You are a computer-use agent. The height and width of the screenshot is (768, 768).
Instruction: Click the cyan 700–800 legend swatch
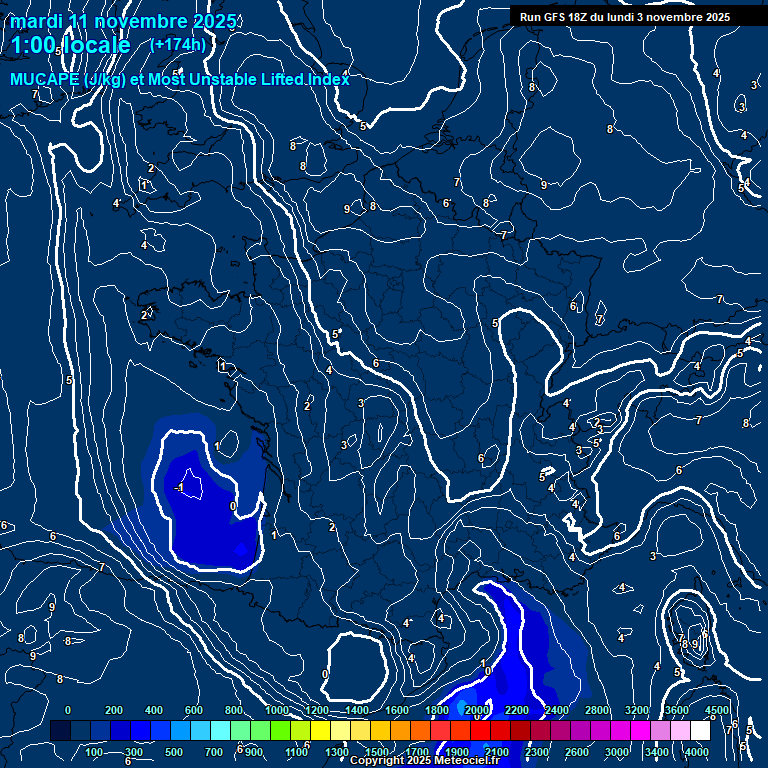tap(220, 730)
